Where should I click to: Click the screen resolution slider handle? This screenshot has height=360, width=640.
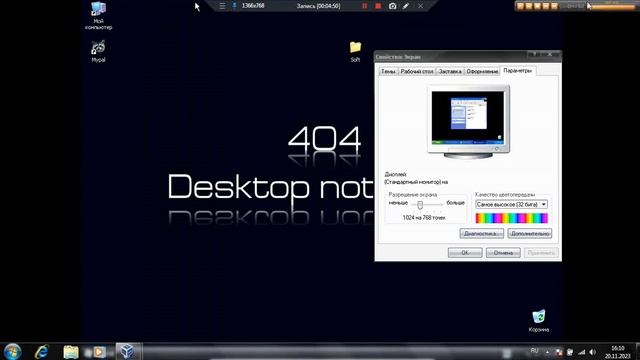(x=420, y=205)
